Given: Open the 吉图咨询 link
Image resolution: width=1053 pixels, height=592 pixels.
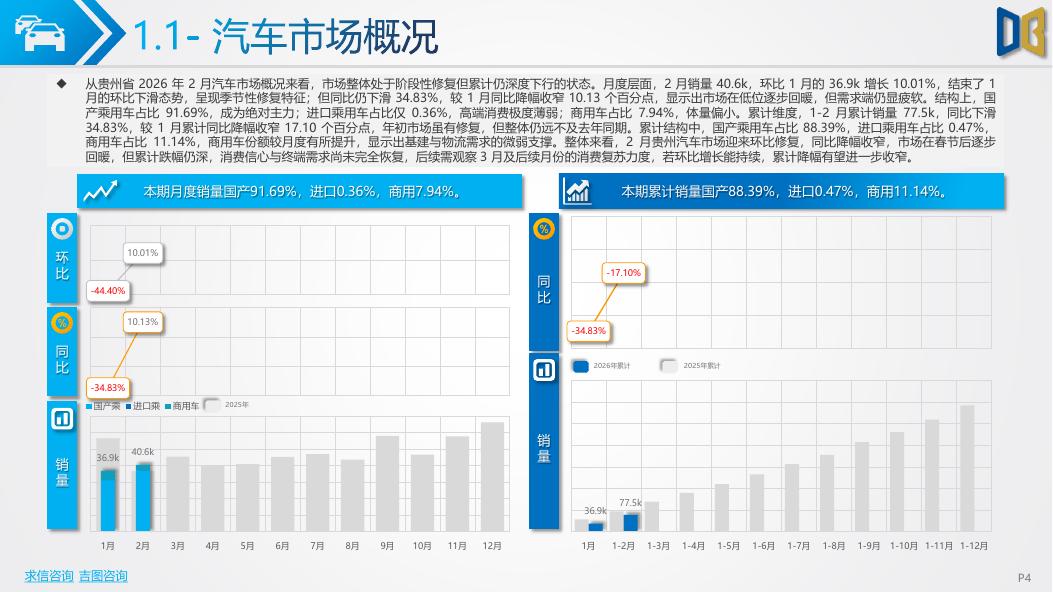Looking at the screenshot, I should 103,576.
